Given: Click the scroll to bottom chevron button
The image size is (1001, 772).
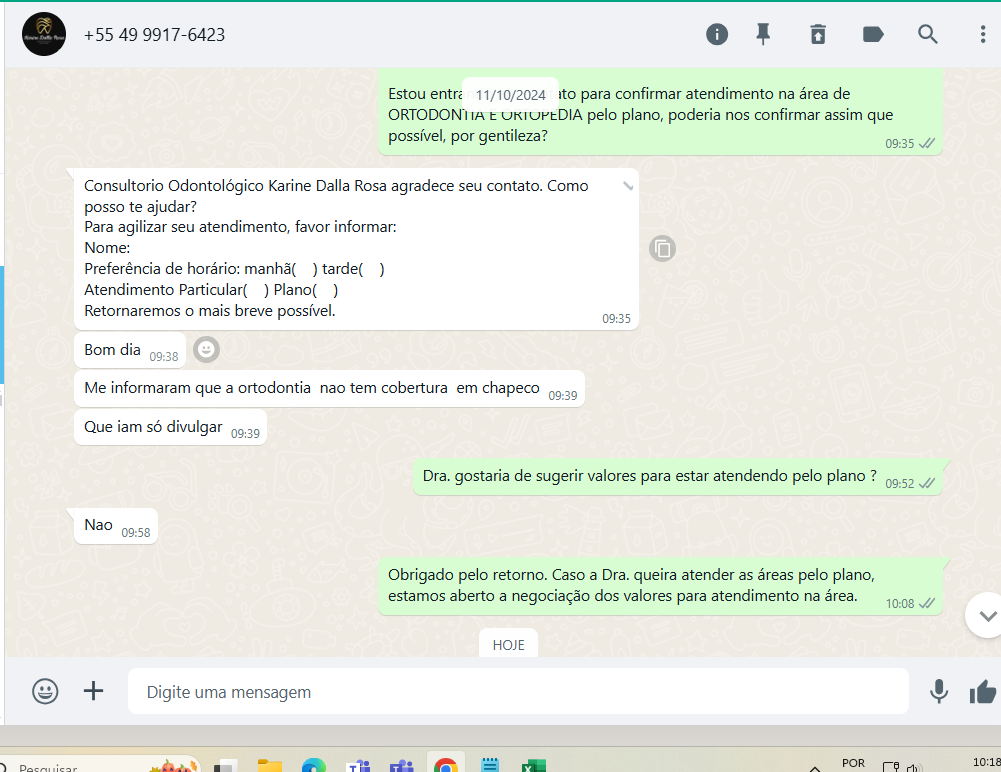Looking at the screenshot, I should click(x=986, y=615).
